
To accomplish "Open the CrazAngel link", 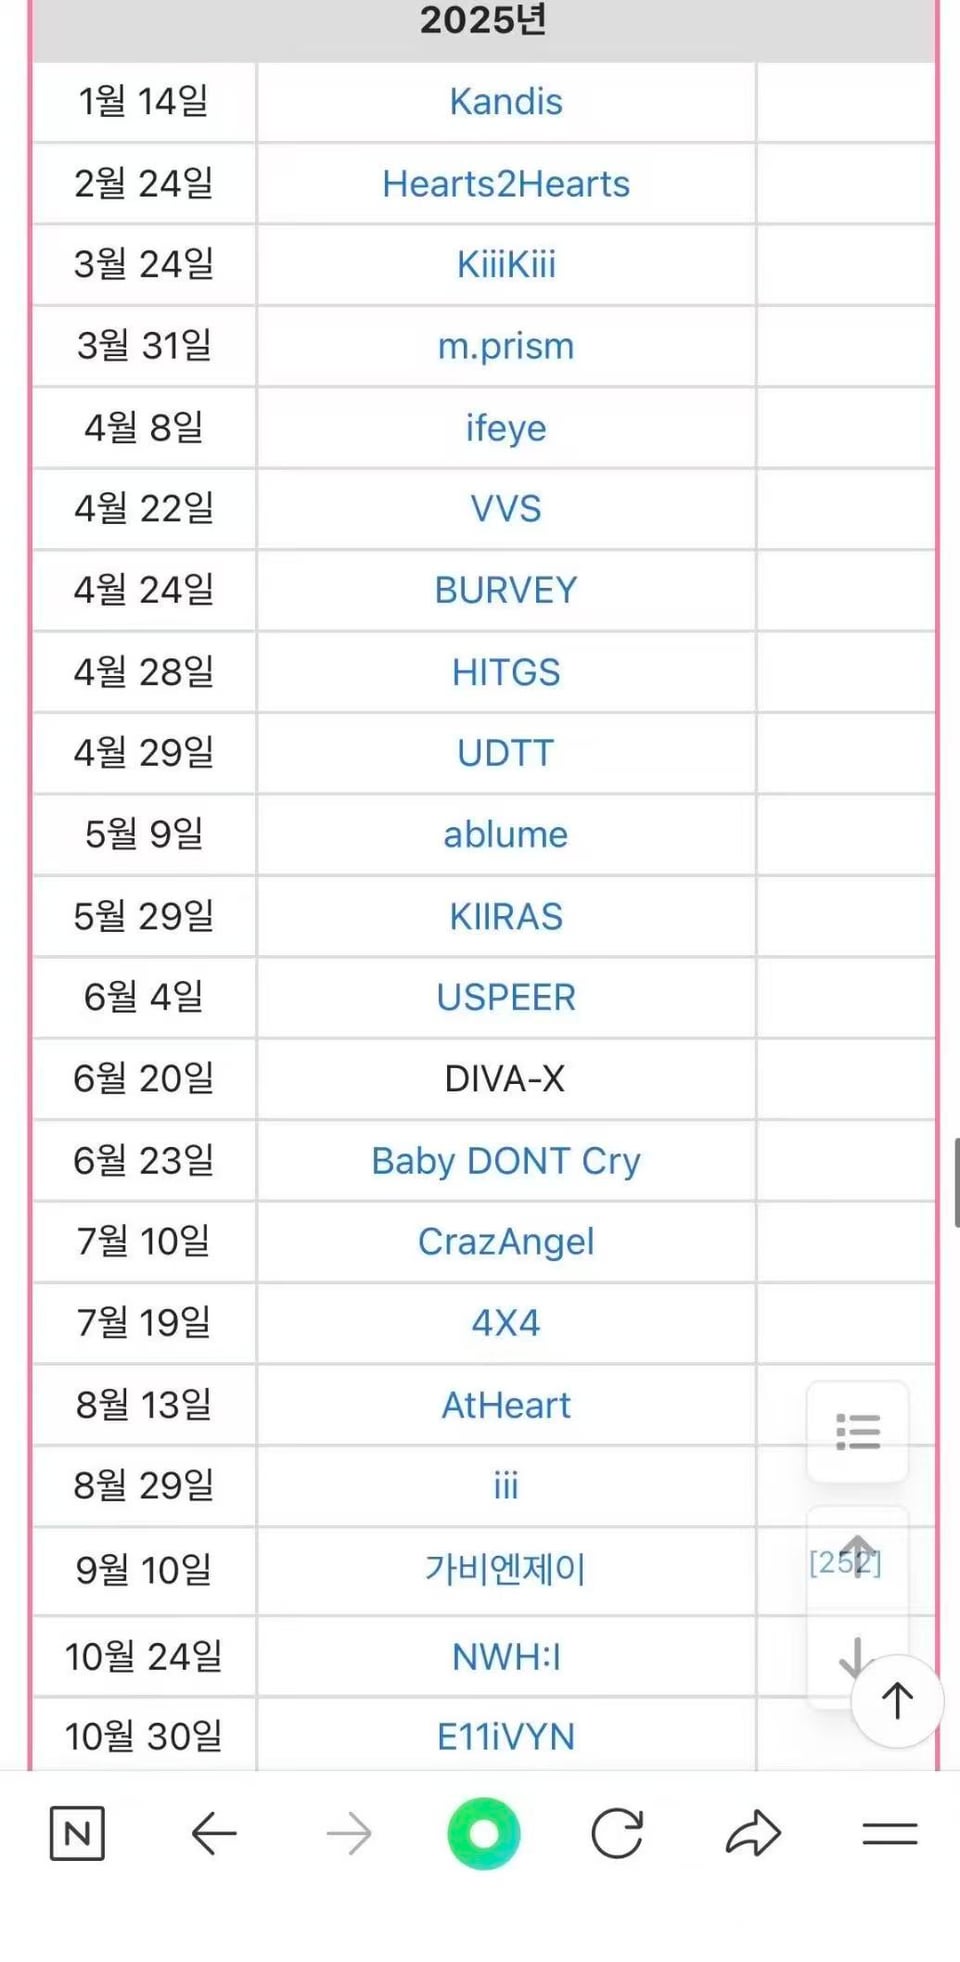I will click(x=506, y=1242).
